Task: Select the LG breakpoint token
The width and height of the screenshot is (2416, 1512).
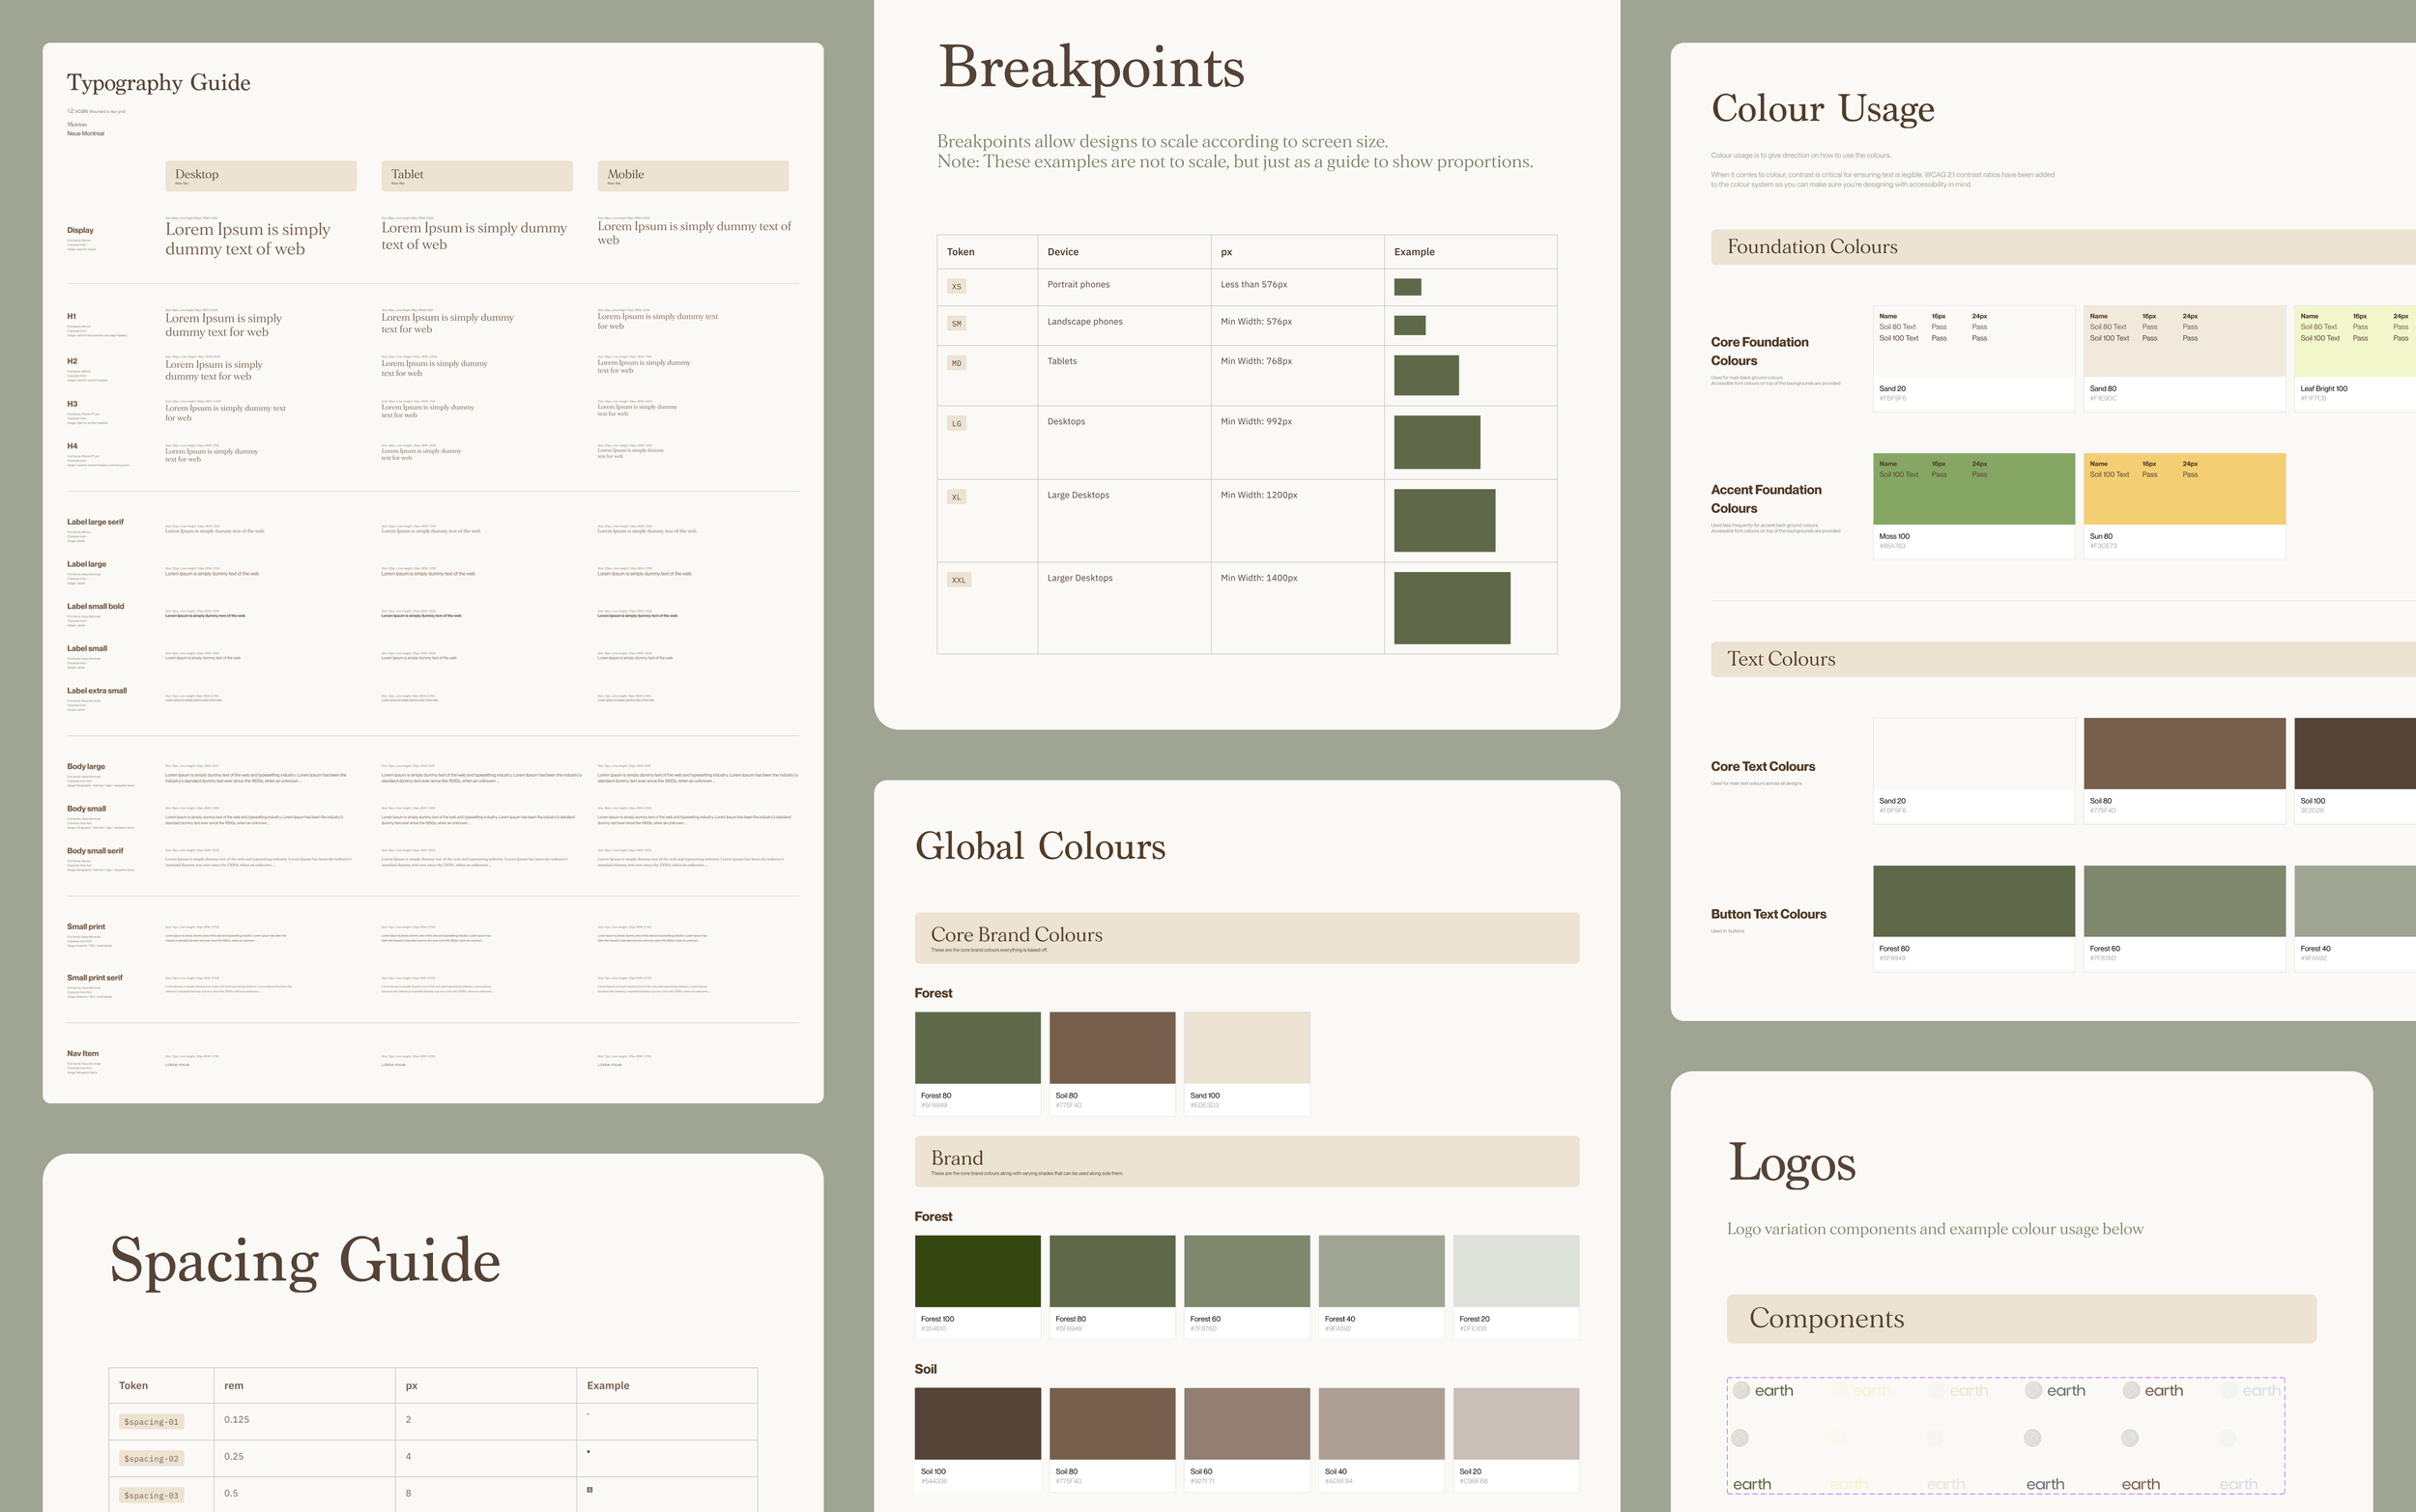Action: pyautogui.click(x=957, y=424)
